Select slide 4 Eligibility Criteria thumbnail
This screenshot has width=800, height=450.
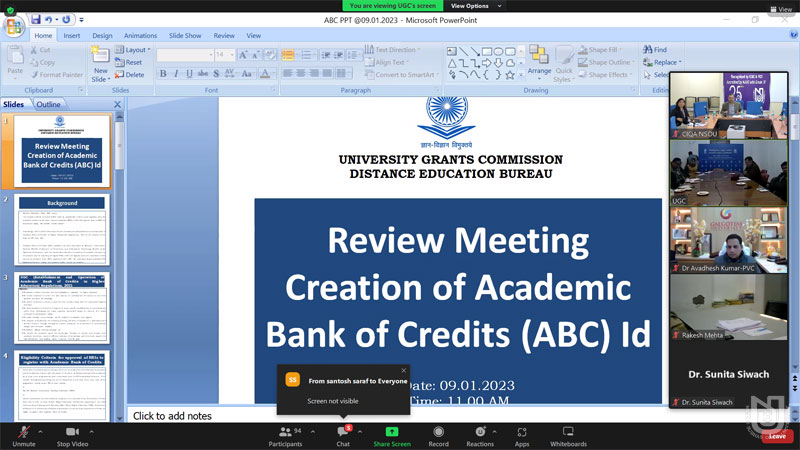[62, 386]
